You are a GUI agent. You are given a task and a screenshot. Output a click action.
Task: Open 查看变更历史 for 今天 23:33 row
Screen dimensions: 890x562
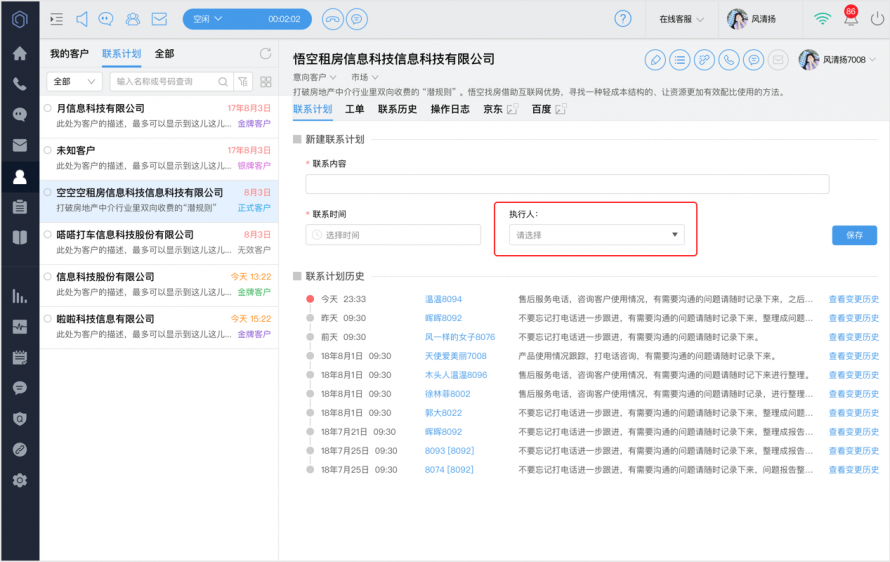pos(854,299)
